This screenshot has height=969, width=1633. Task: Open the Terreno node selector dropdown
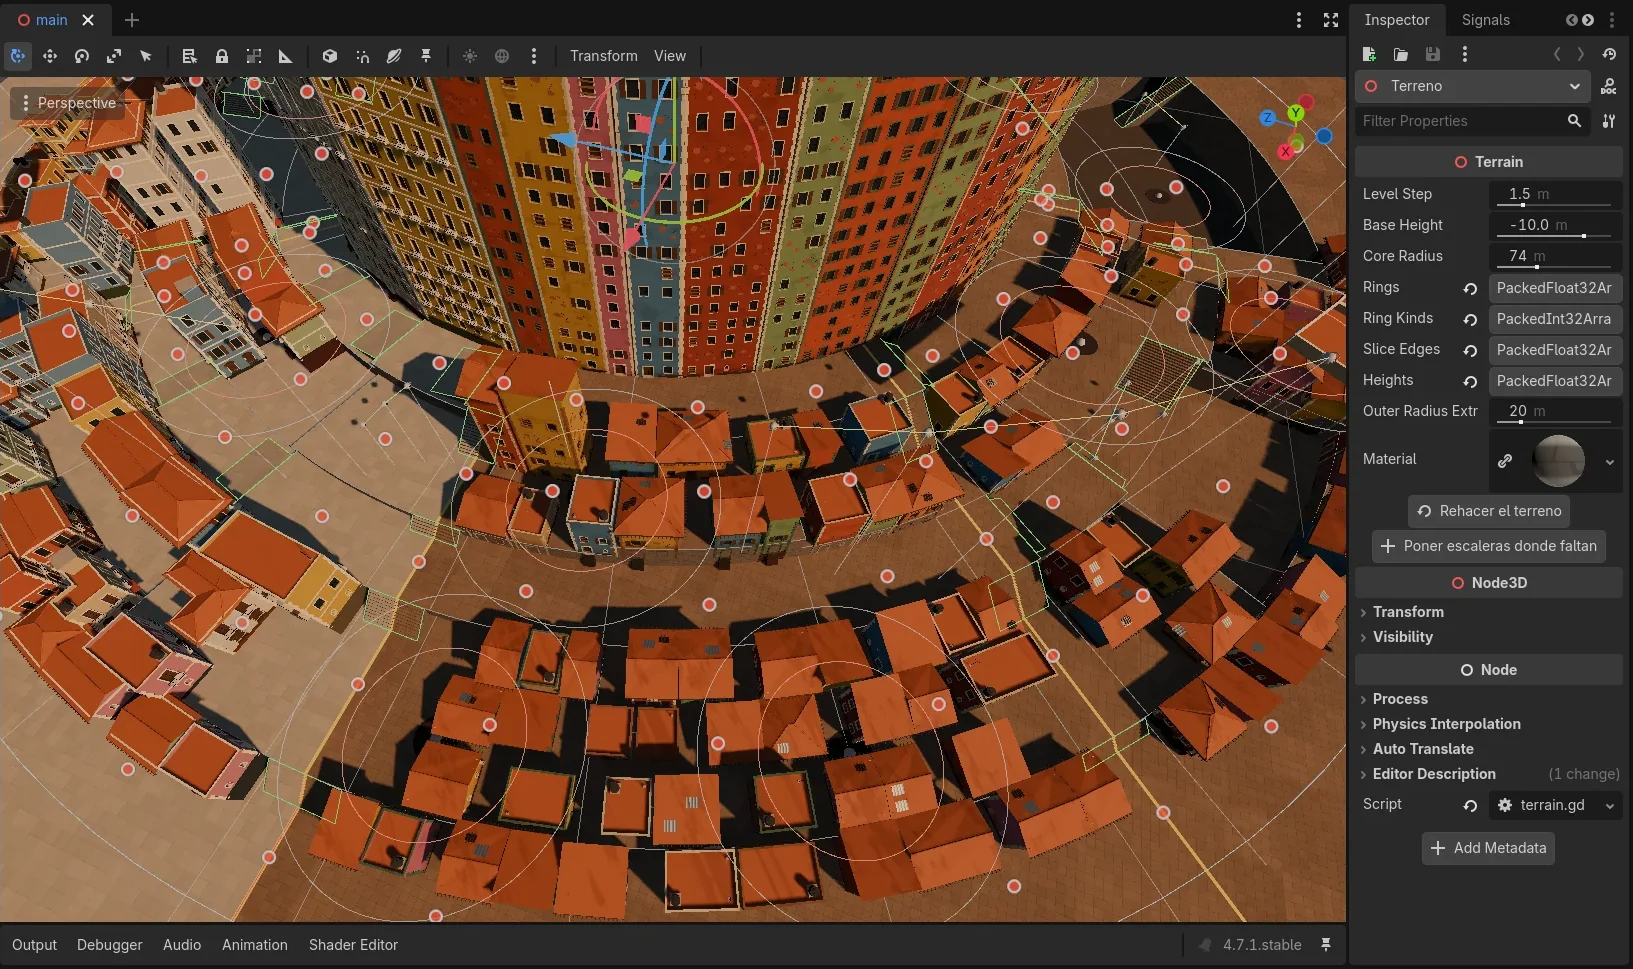(1473, 86)
